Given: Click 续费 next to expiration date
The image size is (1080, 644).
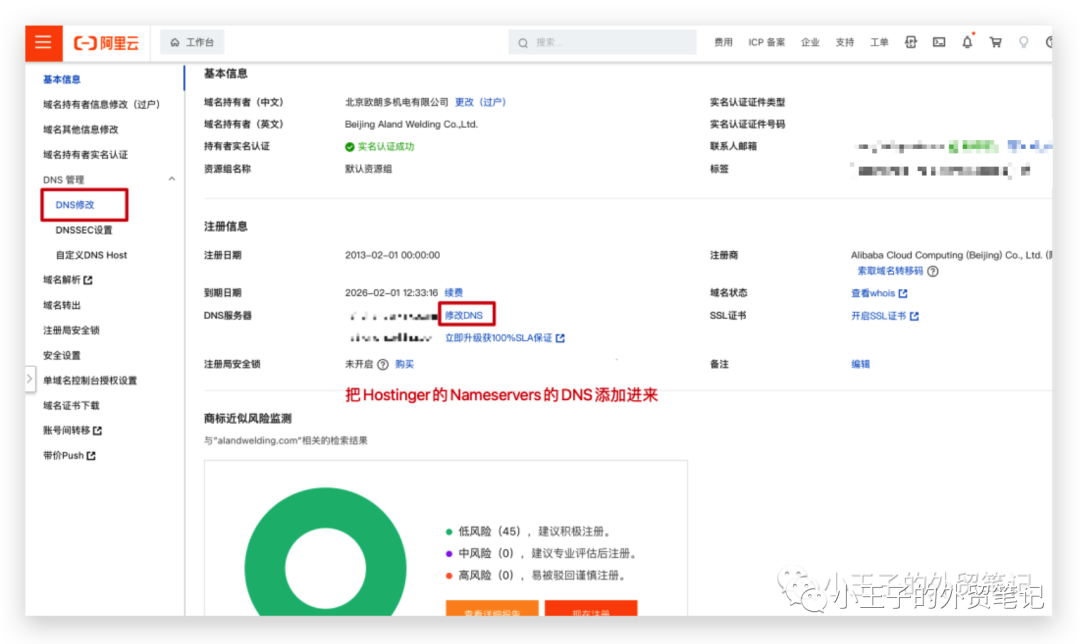Looking at the screenshot, I should coord(454,293).
